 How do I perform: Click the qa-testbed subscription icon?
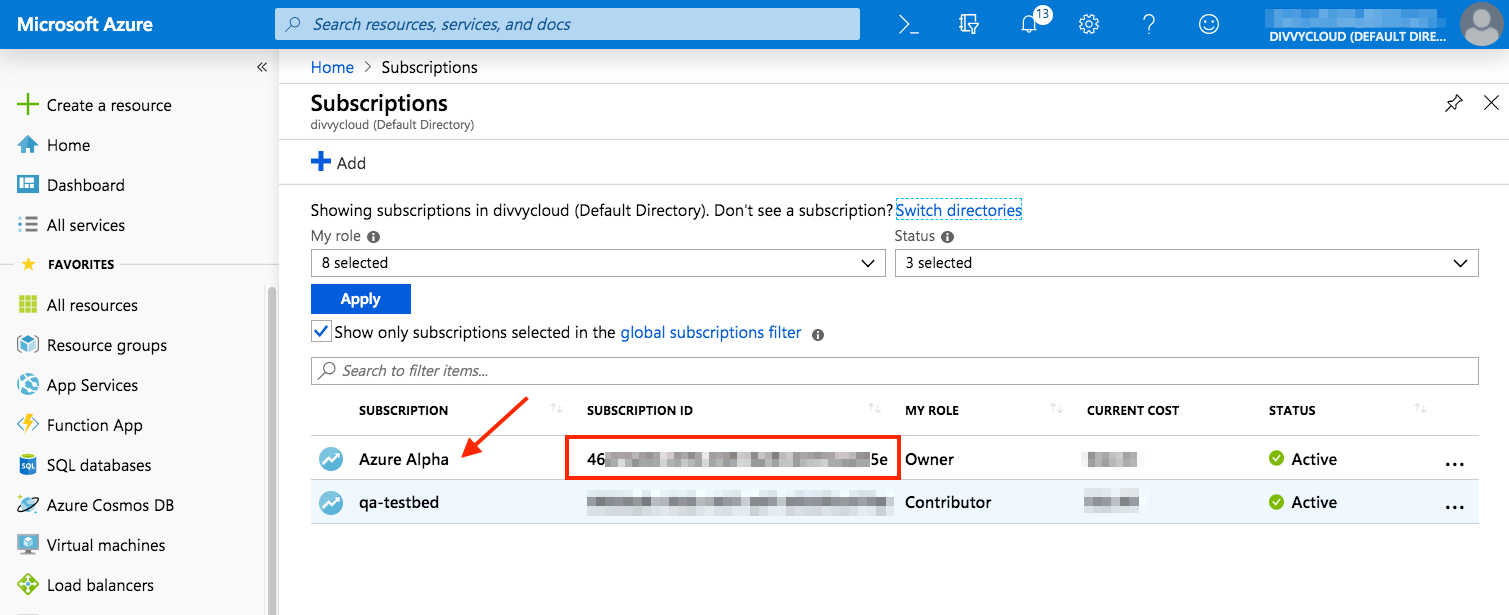pos(331,502)
